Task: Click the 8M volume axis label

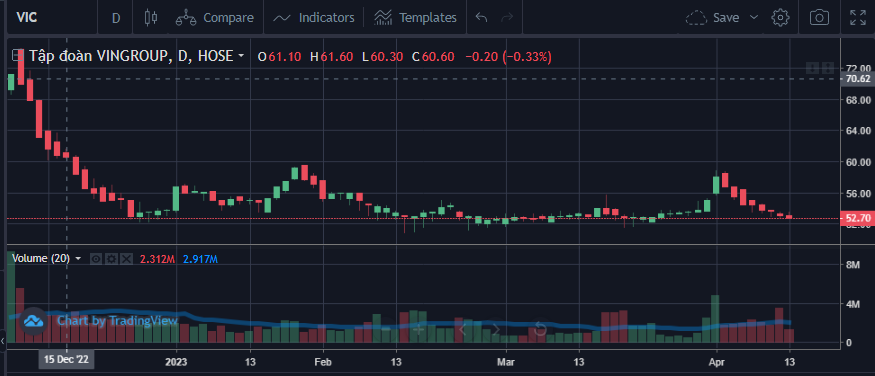Action: (852, 266)
